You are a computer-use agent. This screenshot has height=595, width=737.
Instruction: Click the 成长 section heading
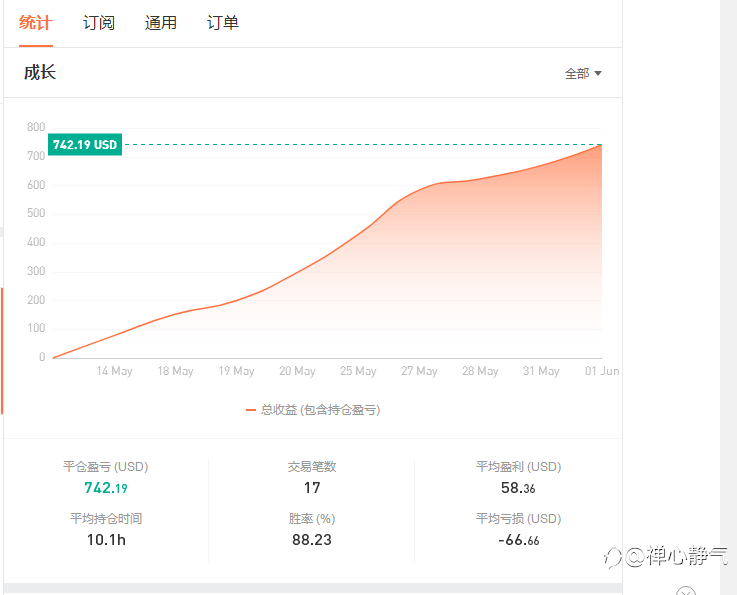40,73
